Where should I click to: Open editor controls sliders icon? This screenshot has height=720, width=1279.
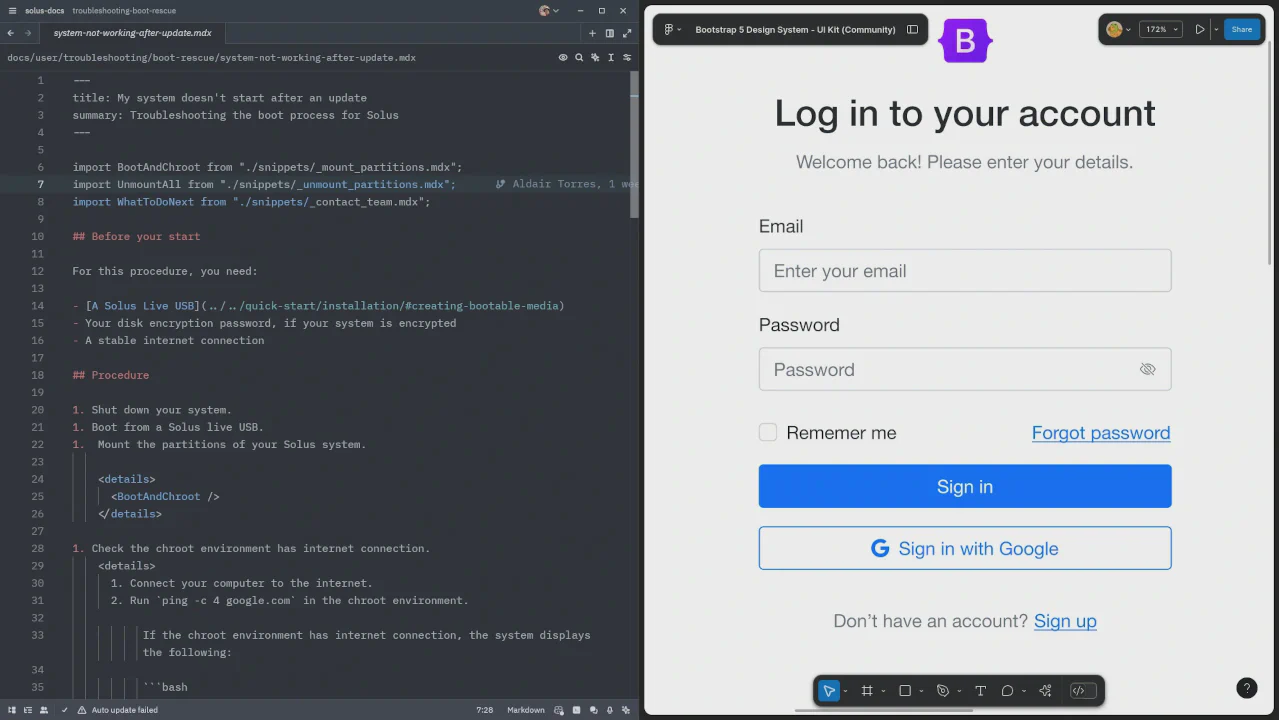coord(627,58)
